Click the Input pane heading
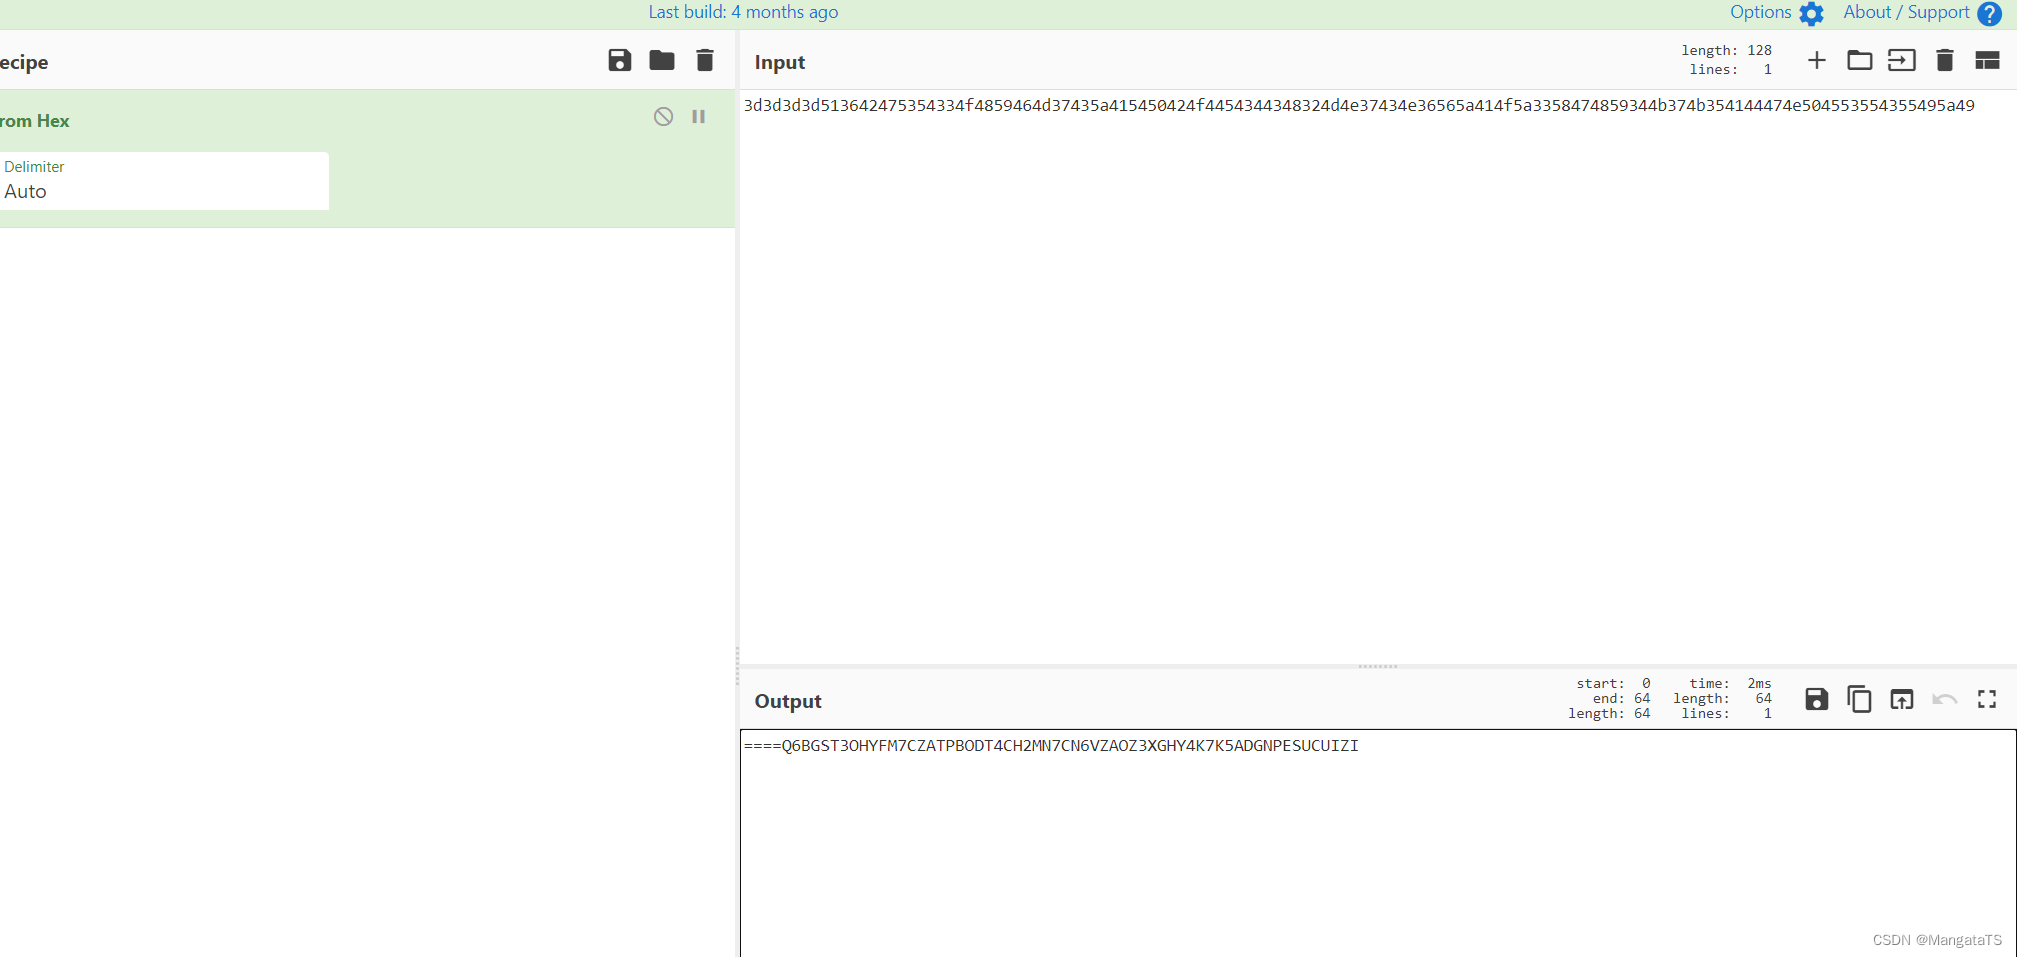This screenshot has width=2017, height=957. (780, 62)
